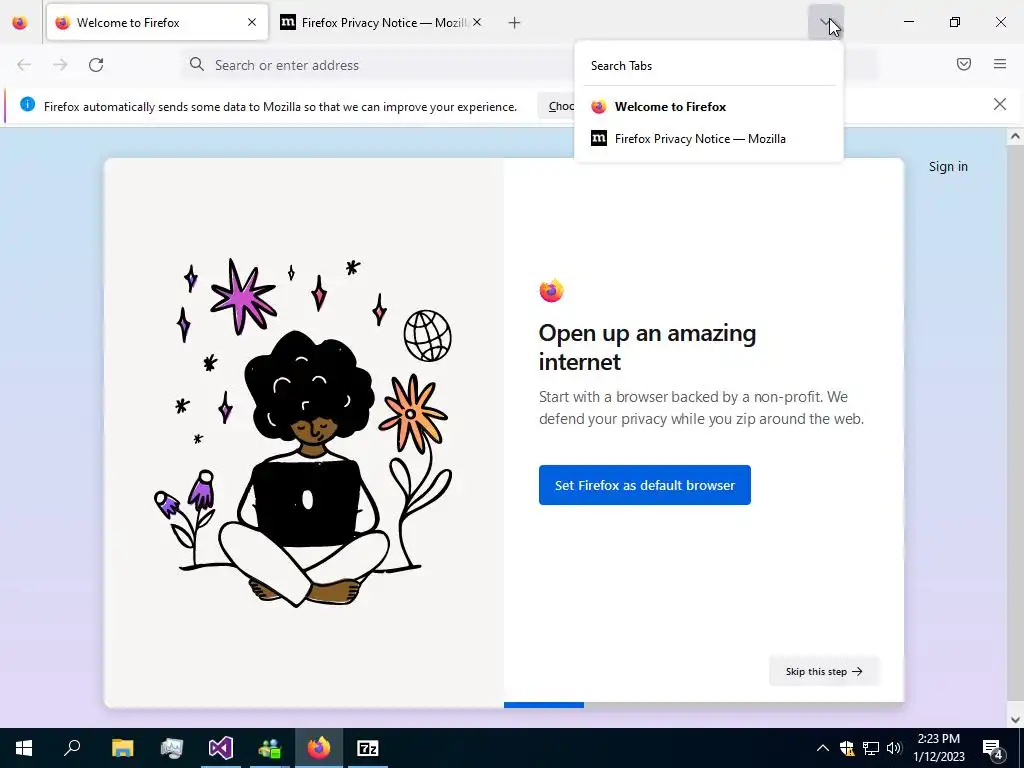The height and width of the screenshot is (768, 1024).
Task: Collapse the List all tabs dropdown
Action: [825, 23]
